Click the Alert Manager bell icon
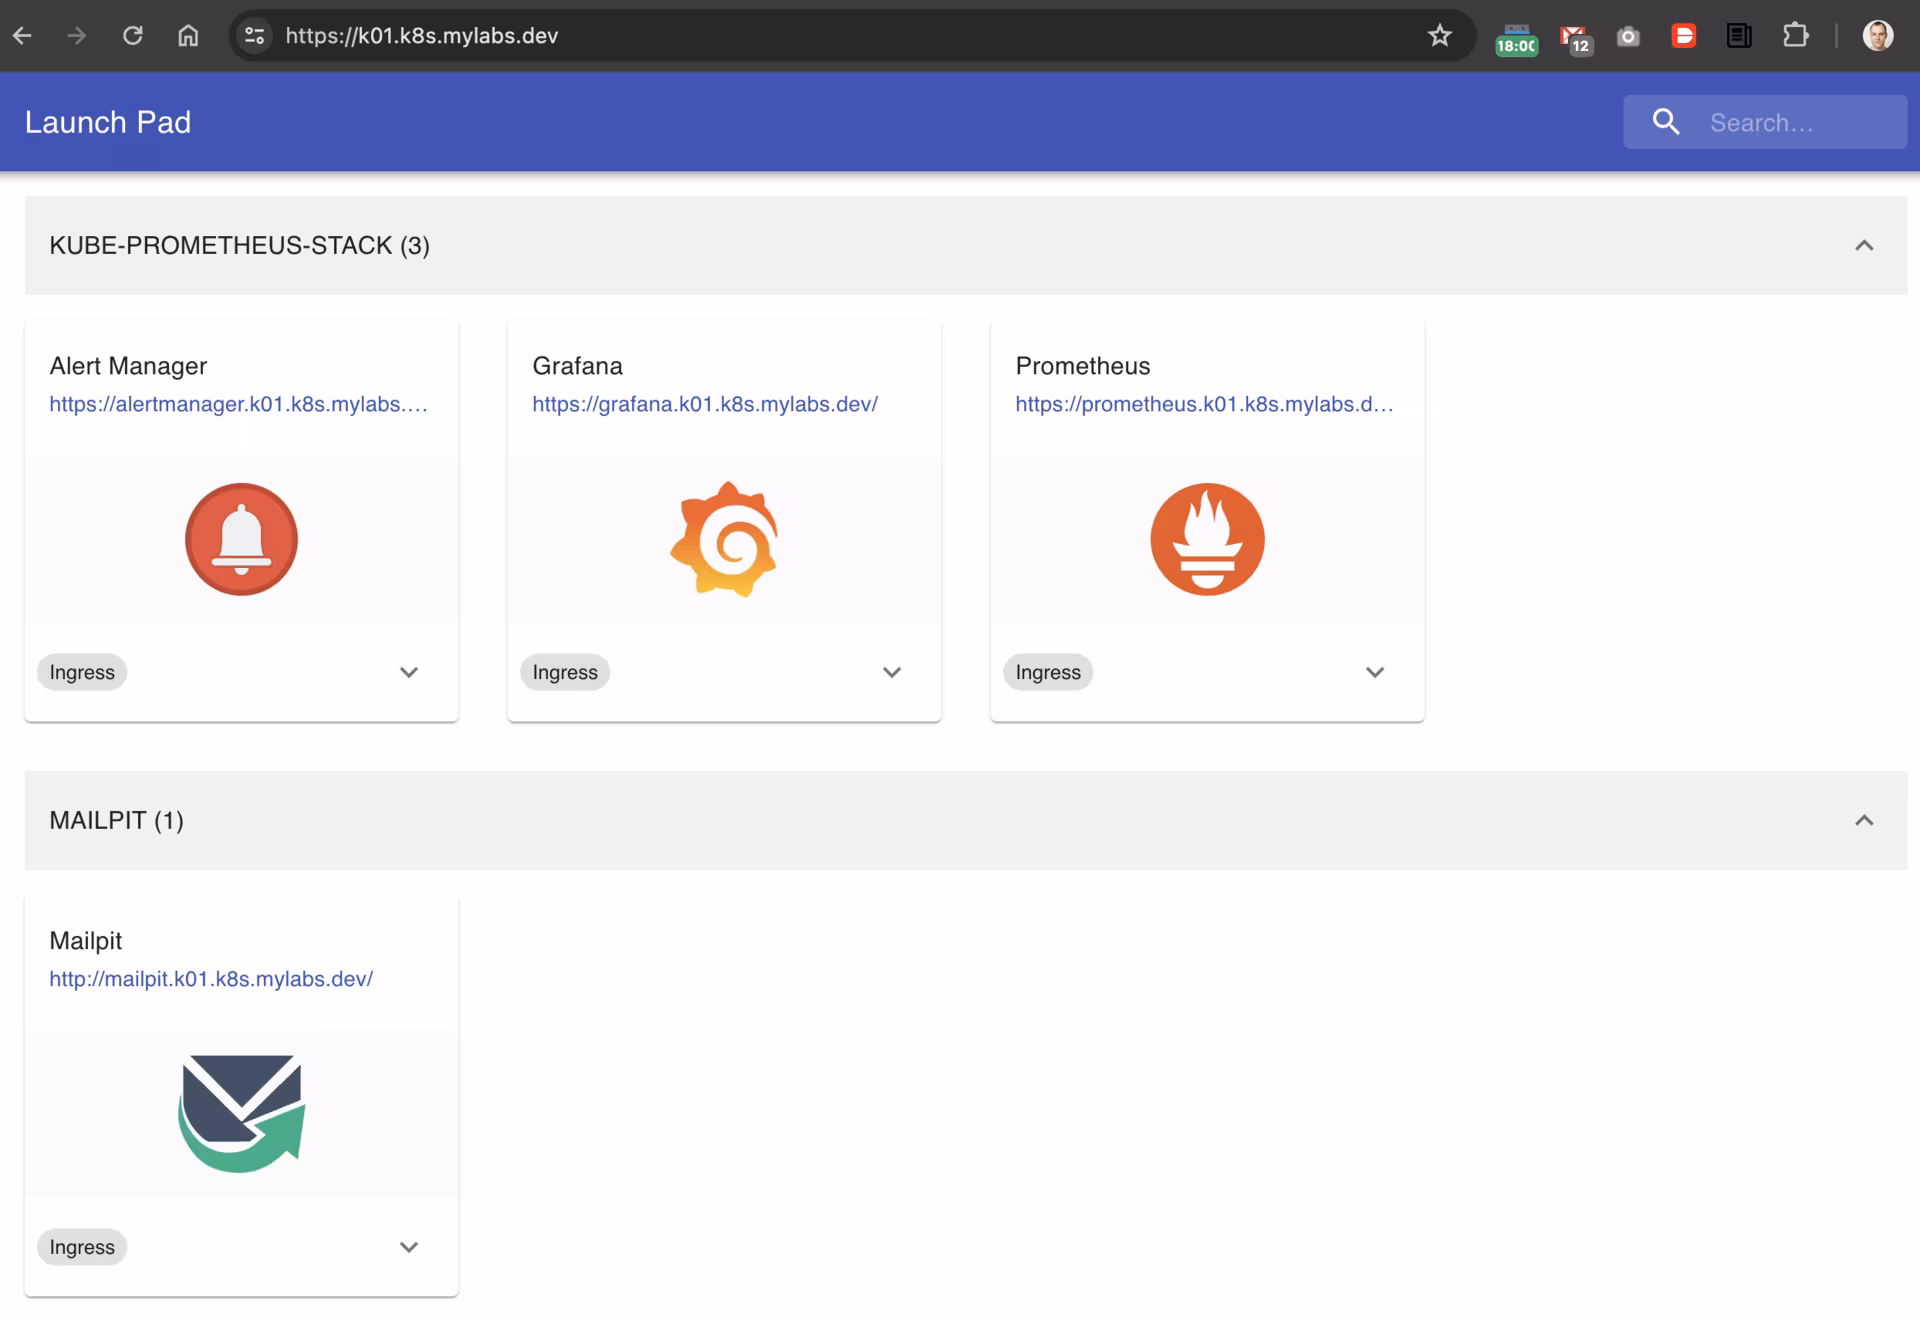Screen dimensions: 1920x1318 pyautogui.click(x=241, y=540)
